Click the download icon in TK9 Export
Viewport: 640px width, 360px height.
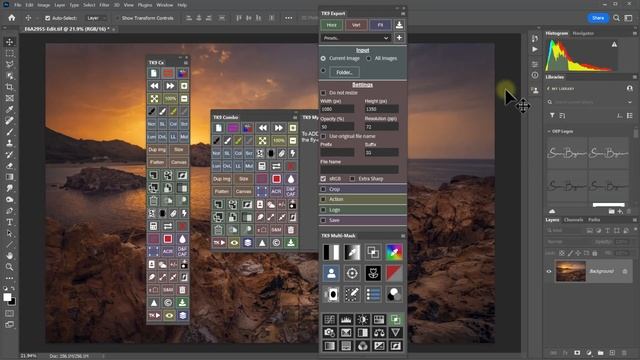coord(399,25)
